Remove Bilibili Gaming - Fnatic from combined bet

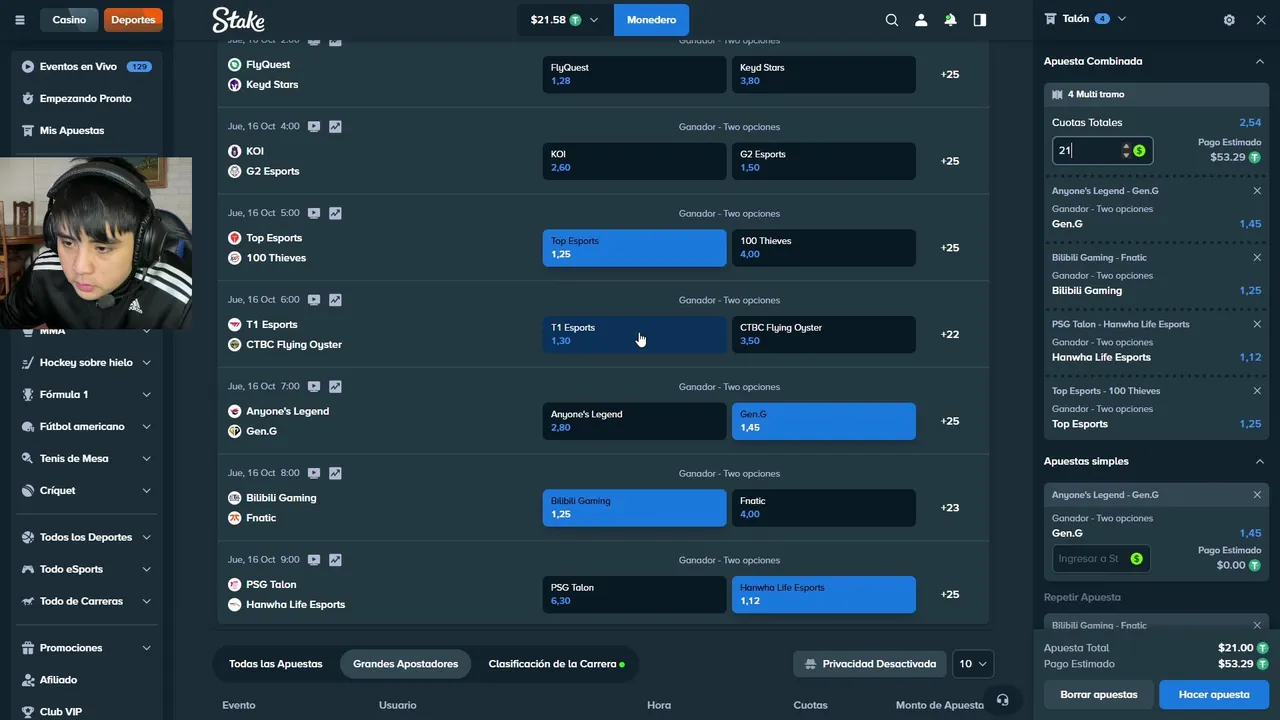tap(1257, 258)
